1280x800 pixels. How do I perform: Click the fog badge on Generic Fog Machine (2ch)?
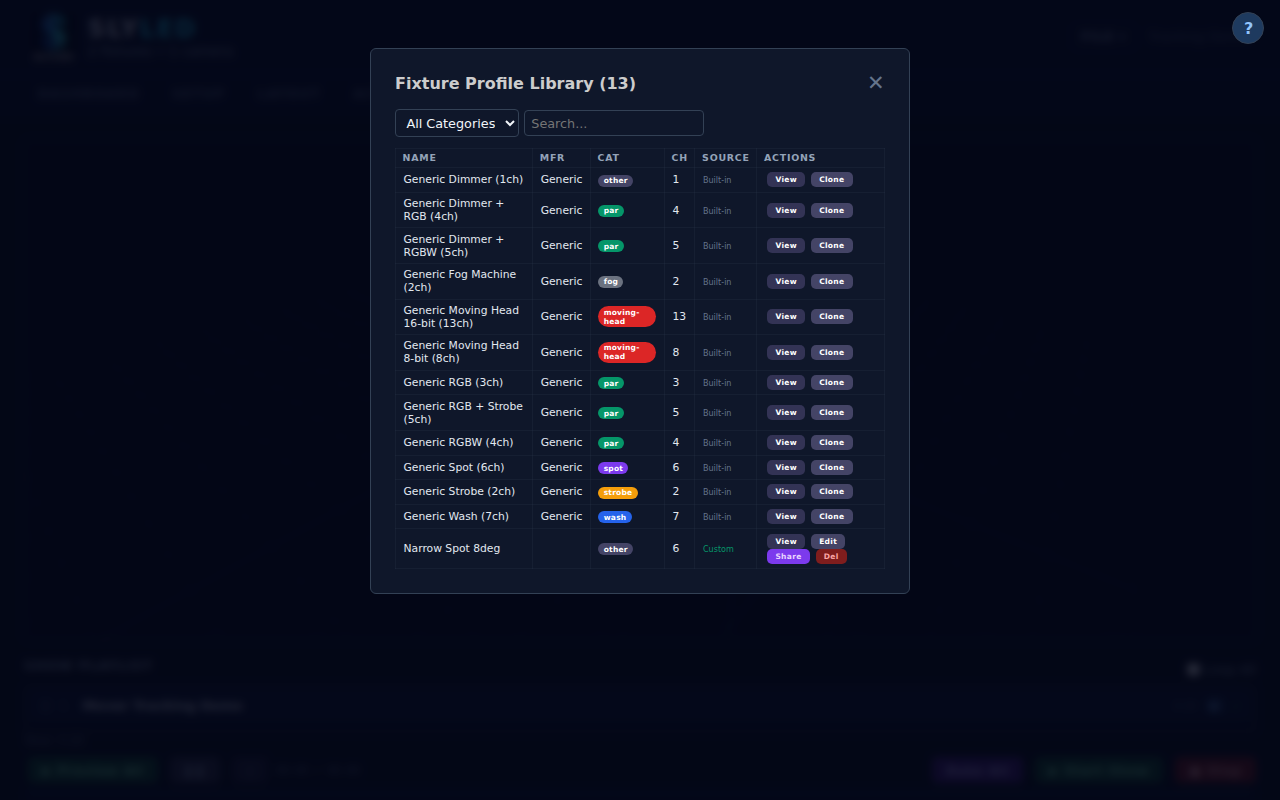pos(611,281)
